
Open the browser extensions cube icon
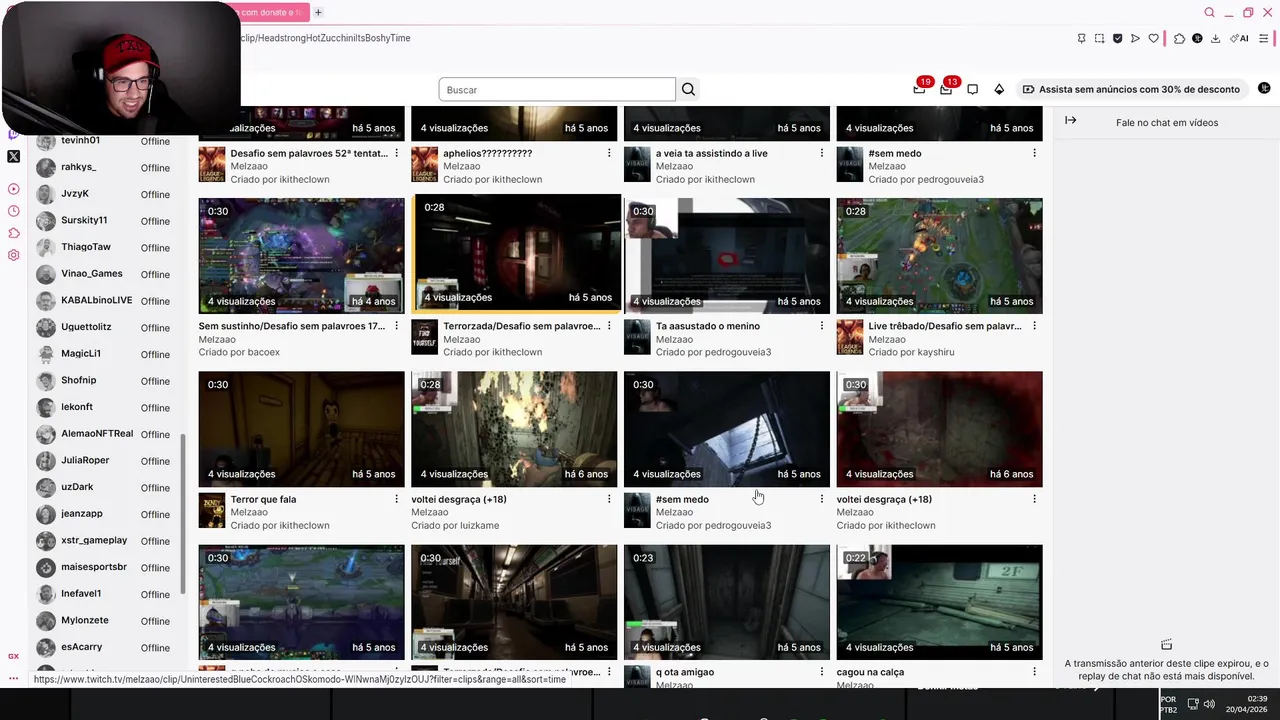click(1179, 38)
